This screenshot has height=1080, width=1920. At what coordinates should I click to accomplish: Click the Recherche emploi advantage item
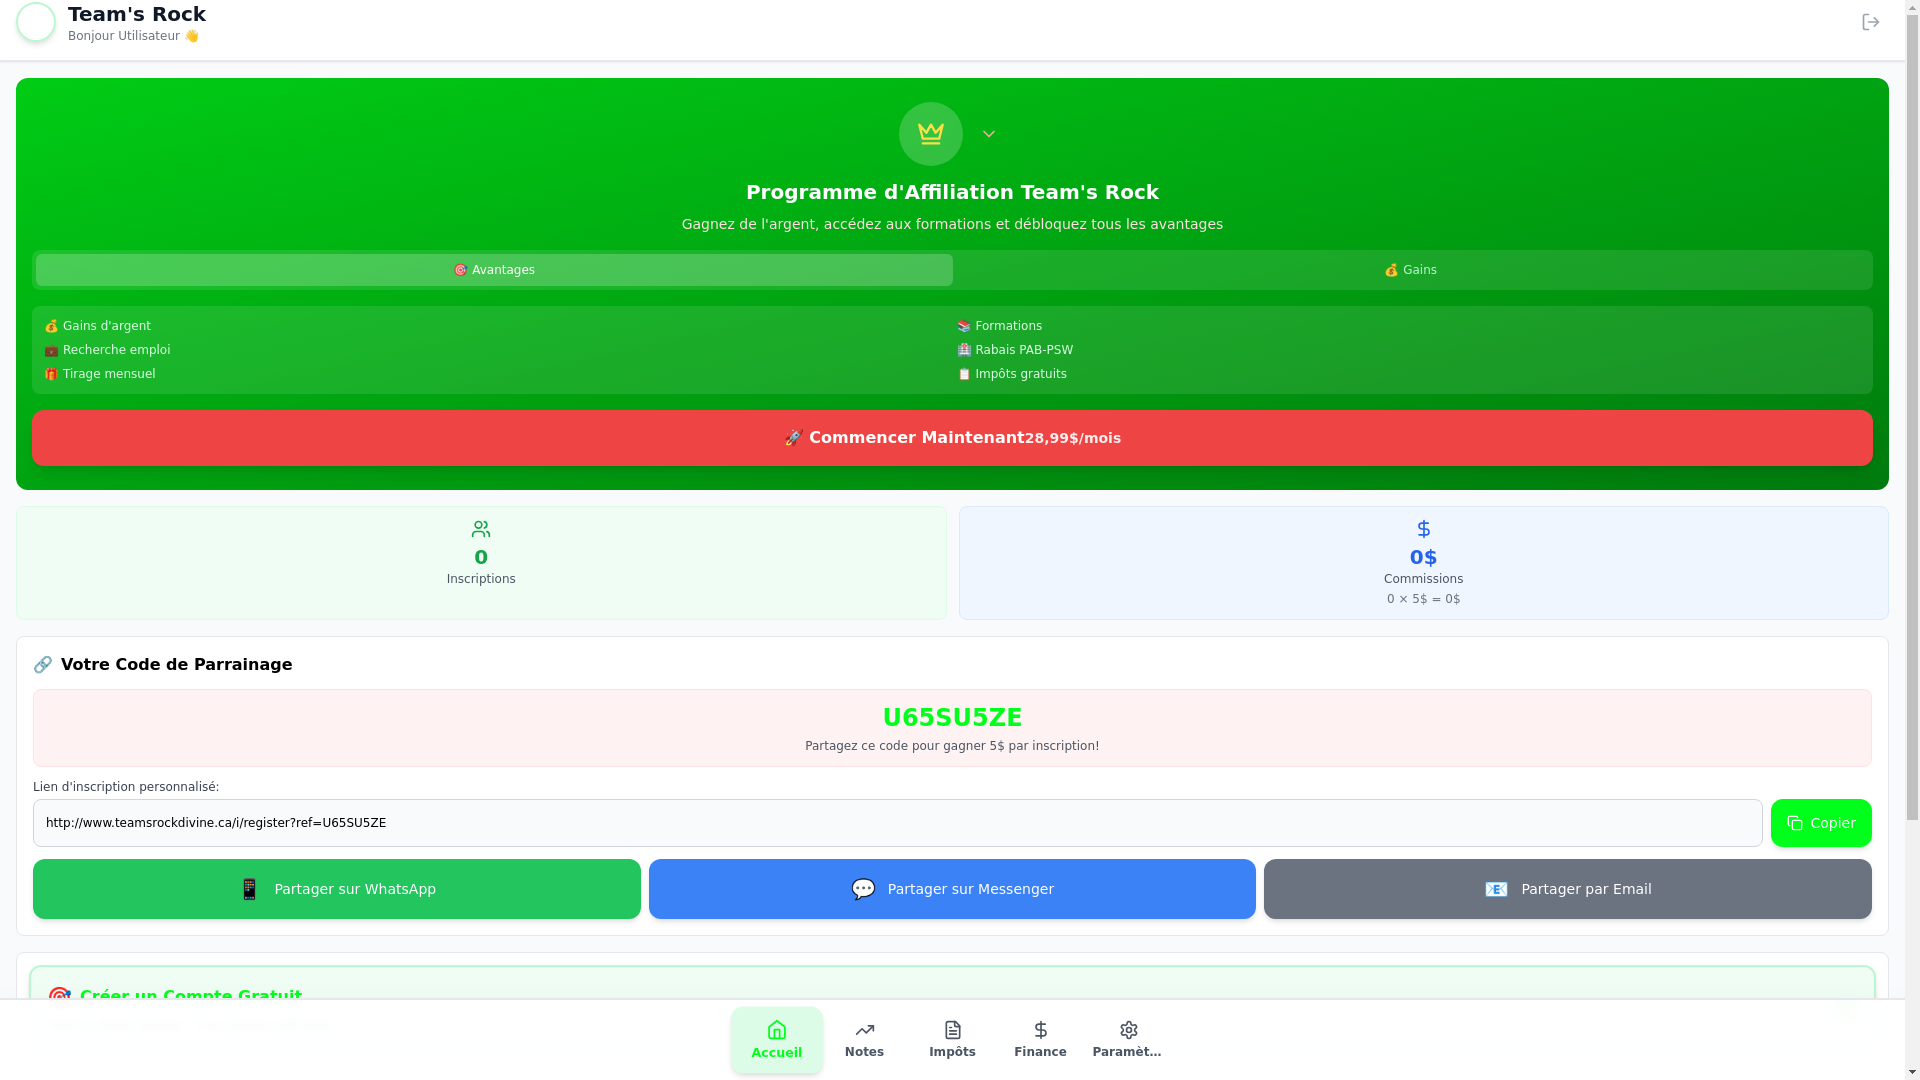(x=108, y=350)
